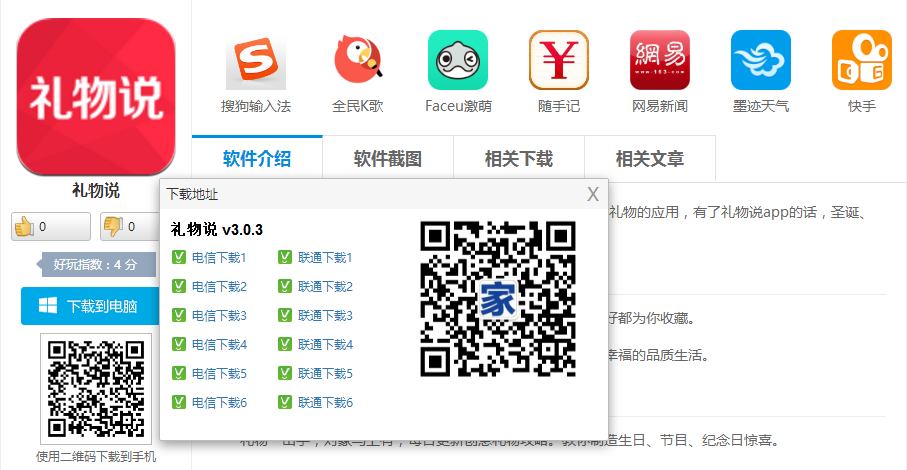The image size is (907, 470).
Task: Click green check icon beside 电信下载2
Action: tap(179, 286)
